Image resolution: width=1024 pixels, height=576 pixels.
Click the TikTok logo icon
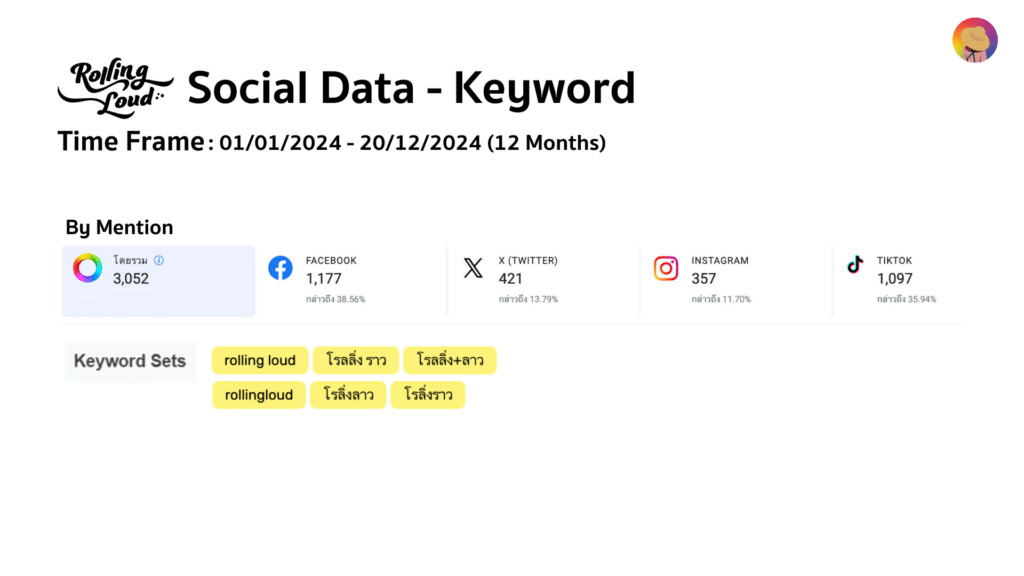855,264
